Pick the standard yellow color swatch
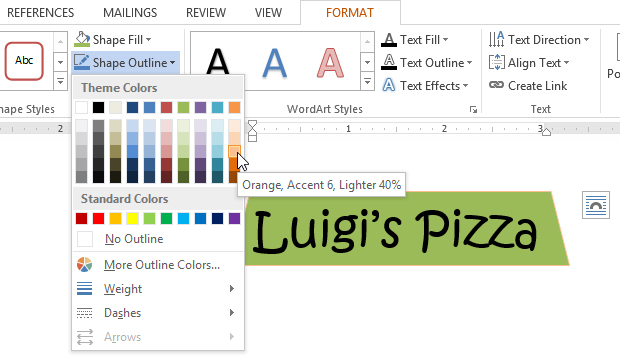The image size is (620, 362). pos(132,219)
